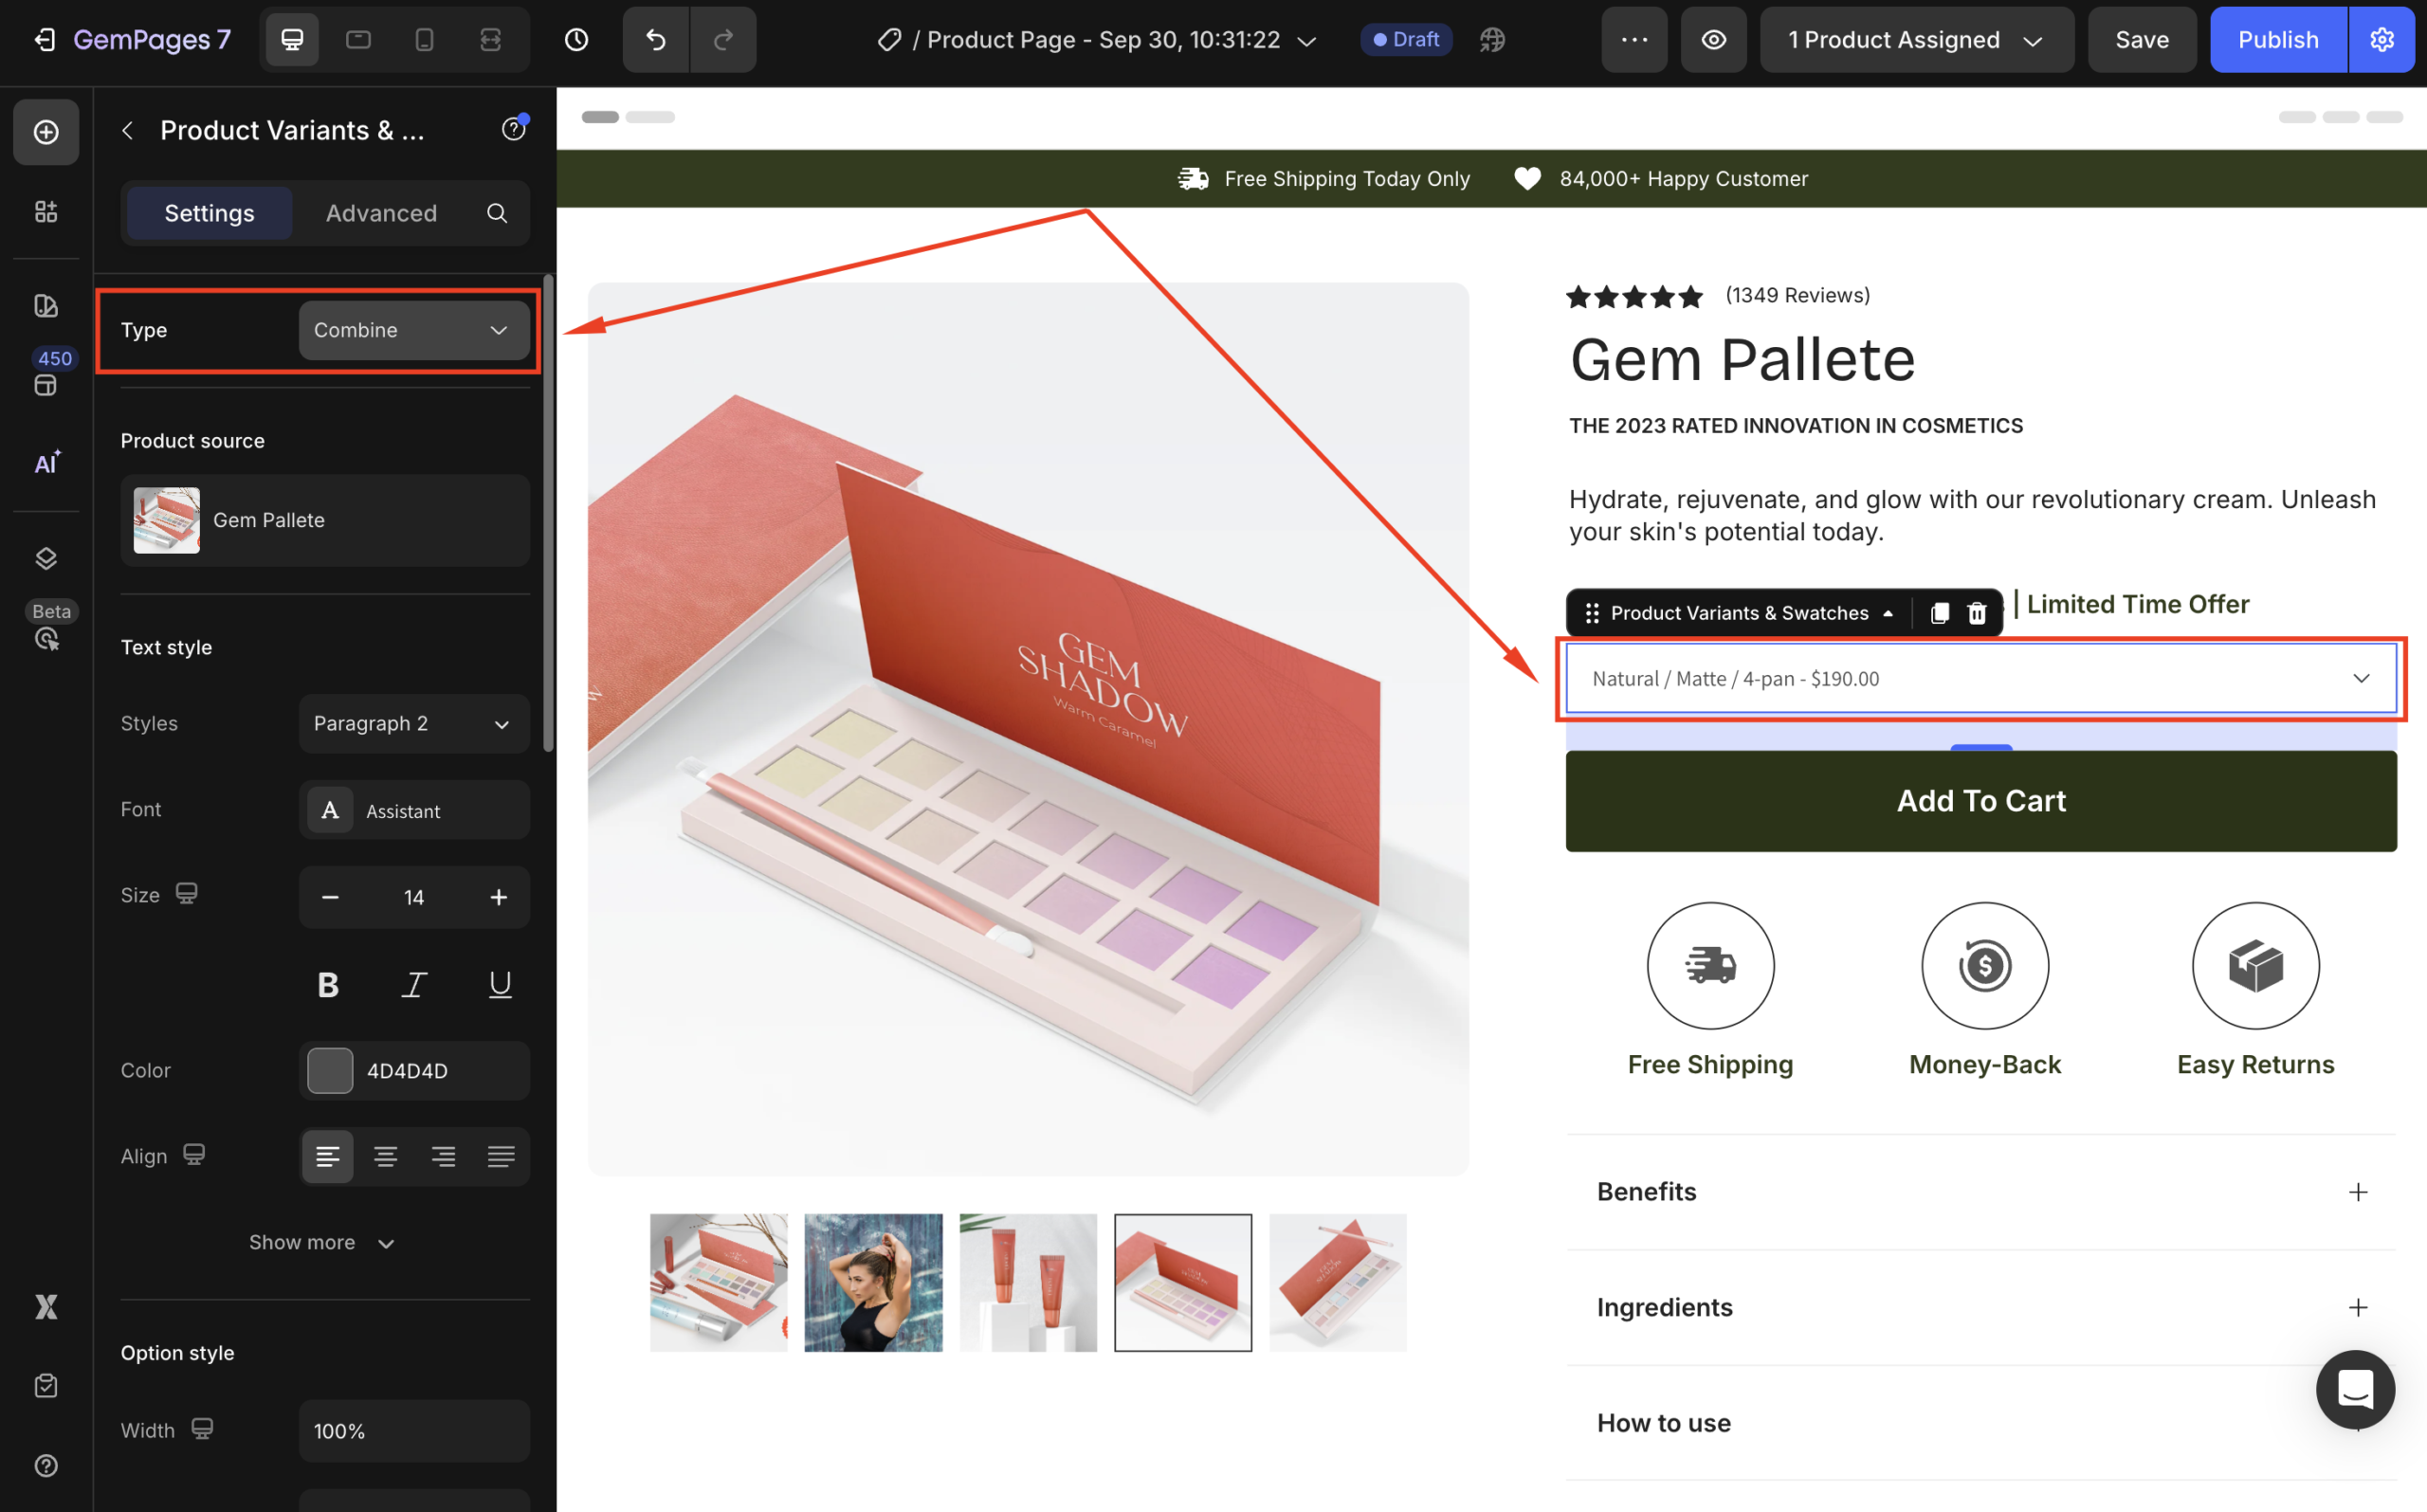Toggle bold text formatting
Image resolution: width=2427 pixels, height=1512 pixels.
click(x=328, y=985)
